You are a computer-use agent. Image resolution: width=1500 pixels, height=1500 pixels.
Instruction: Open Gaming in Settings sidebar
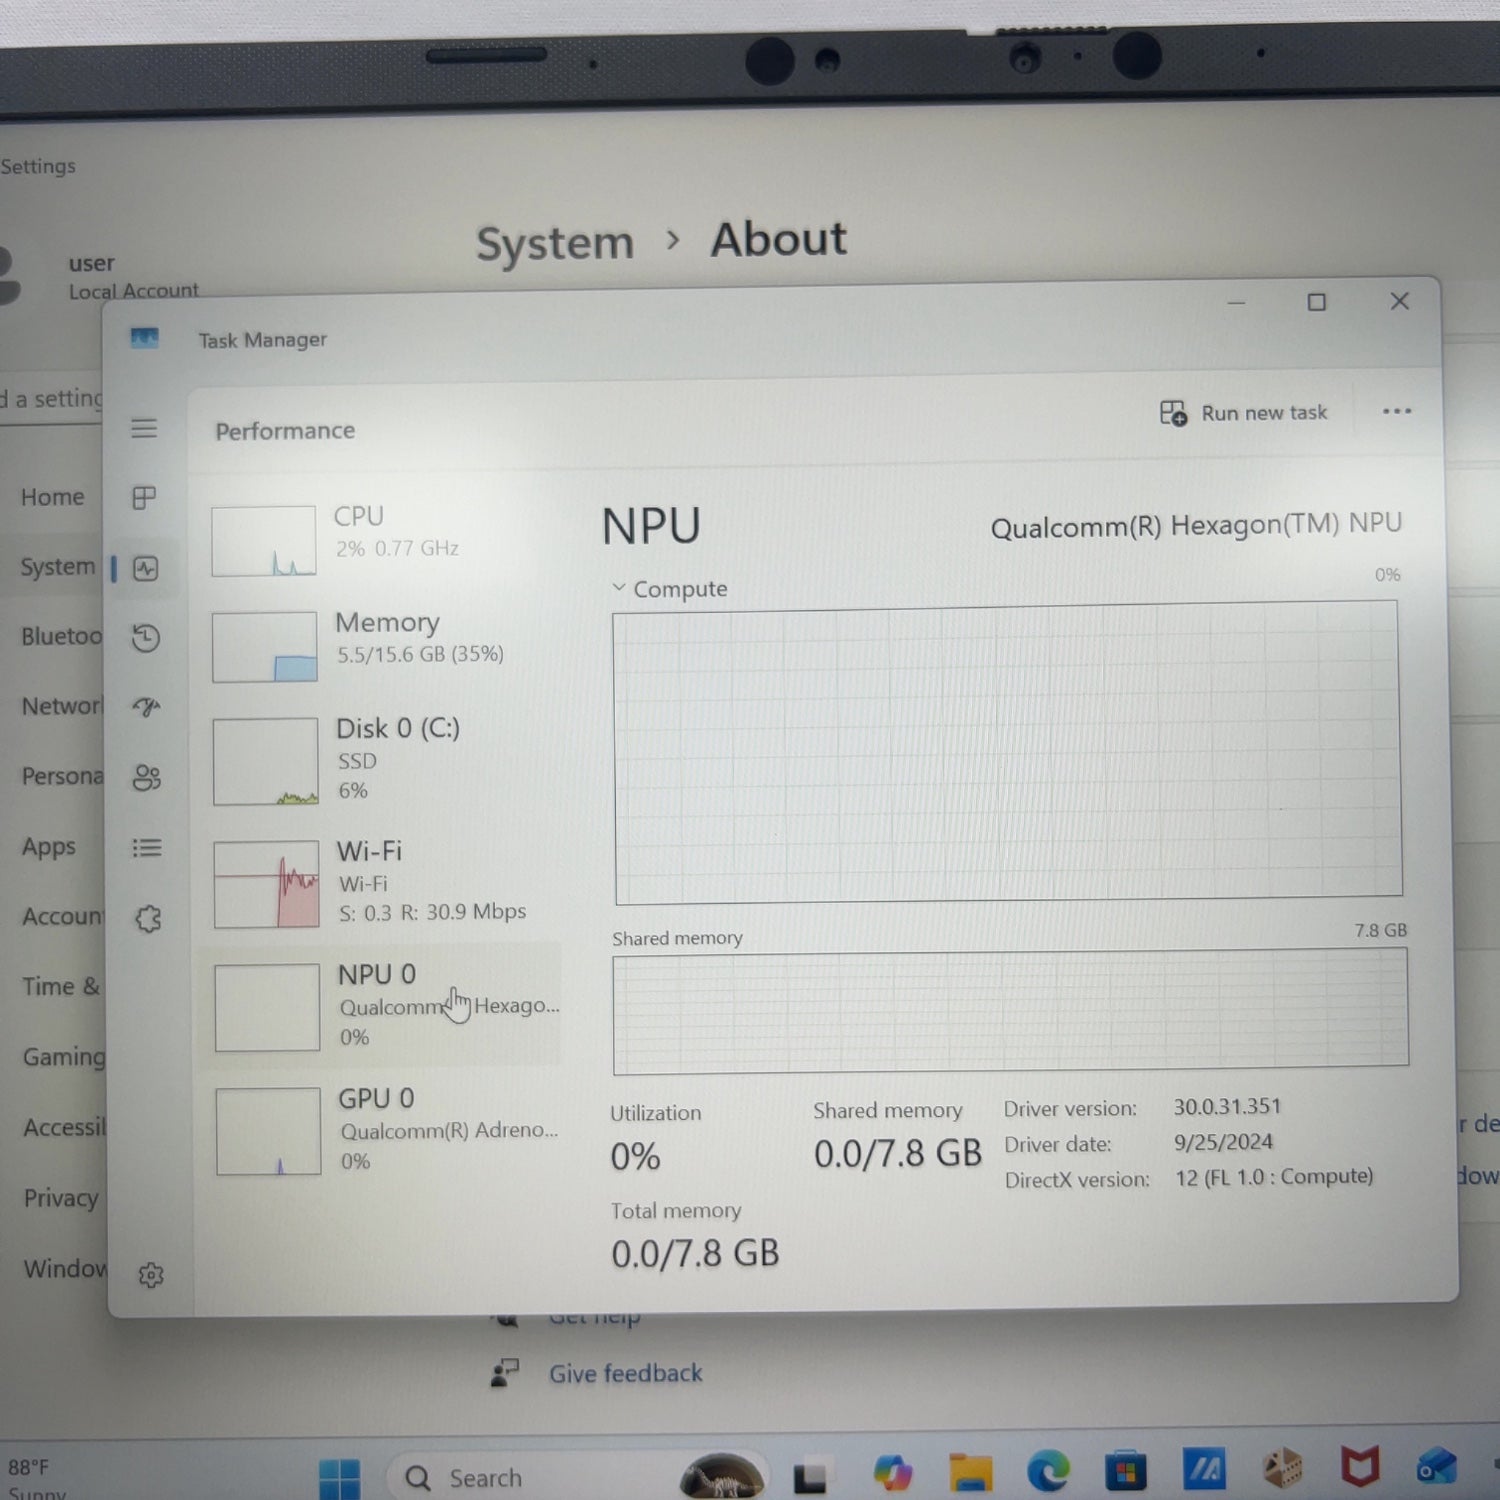coord(63,1057)
